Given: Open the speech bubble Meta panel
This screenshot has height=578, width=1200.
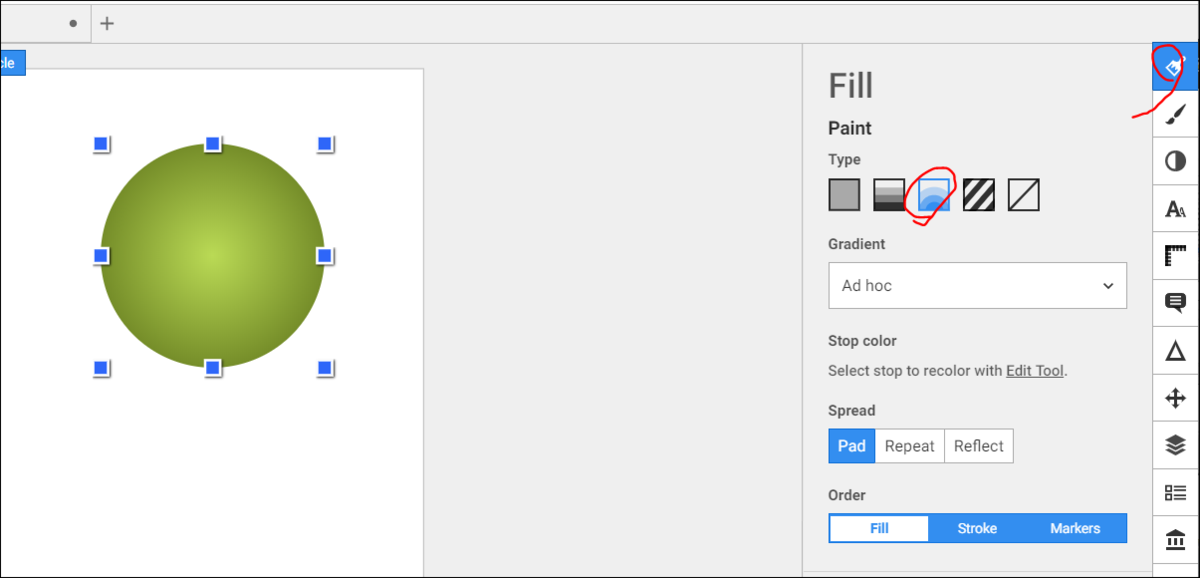Looking at the screenshot, I should point(1175,302).
